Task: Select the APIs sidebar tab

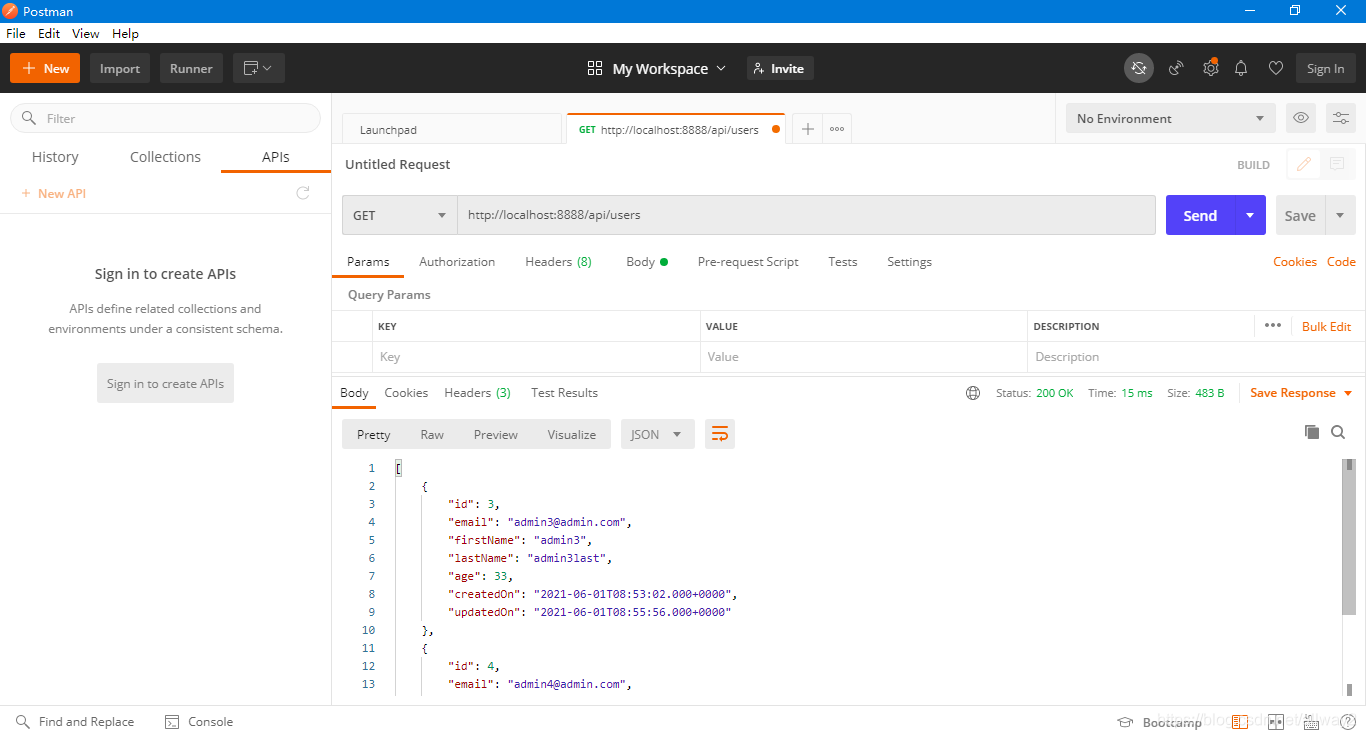Action: coord(276,157)
